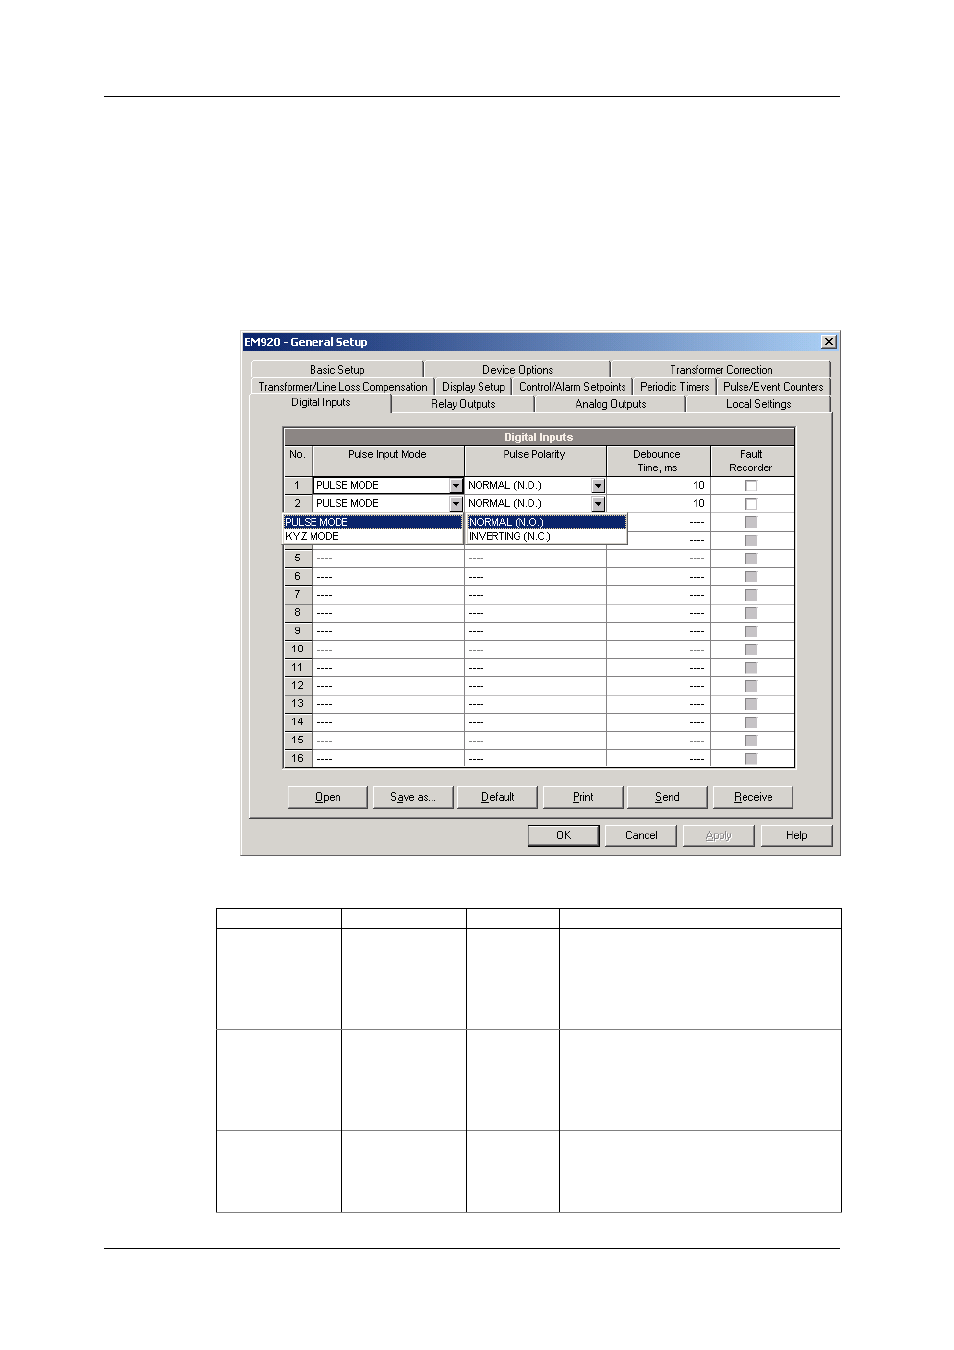Select row number 5 in Digital Inputs
Viewport: 954px width, 1350px height.
coord(297,558)
